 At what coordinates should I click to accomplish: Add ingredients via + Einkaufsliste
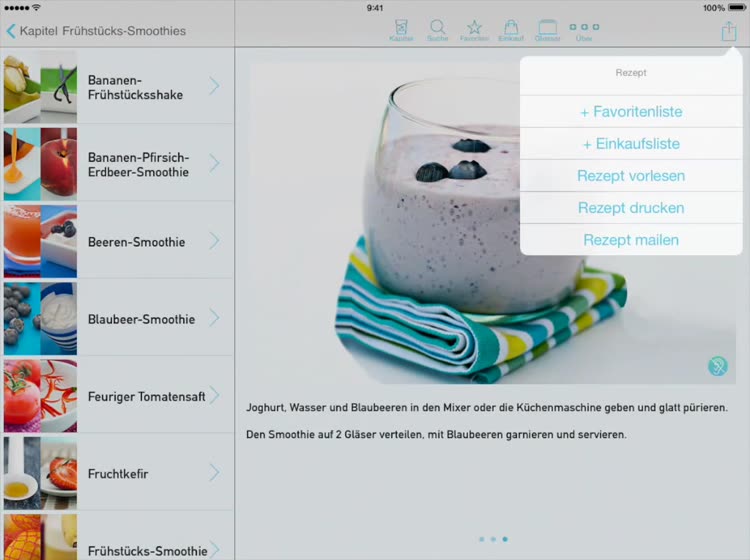tap(631, 143)
